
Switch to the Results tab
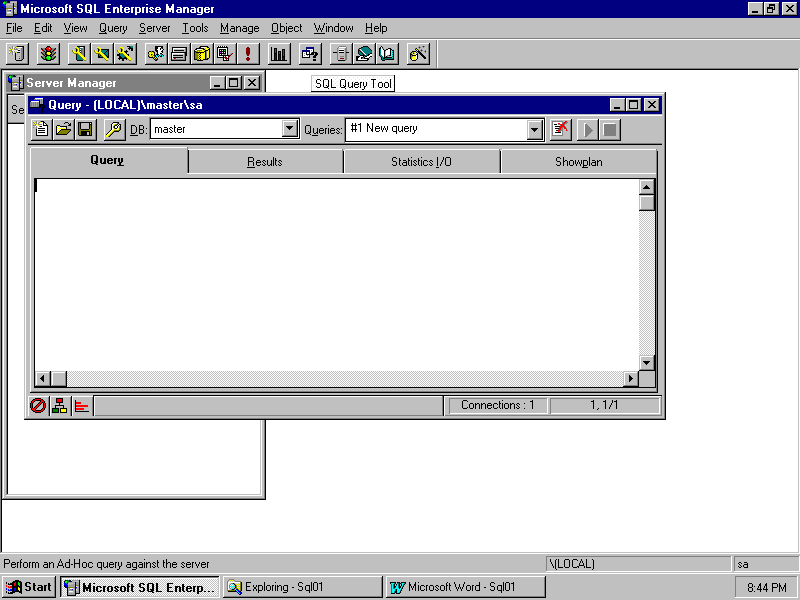[x=265, y=161]
